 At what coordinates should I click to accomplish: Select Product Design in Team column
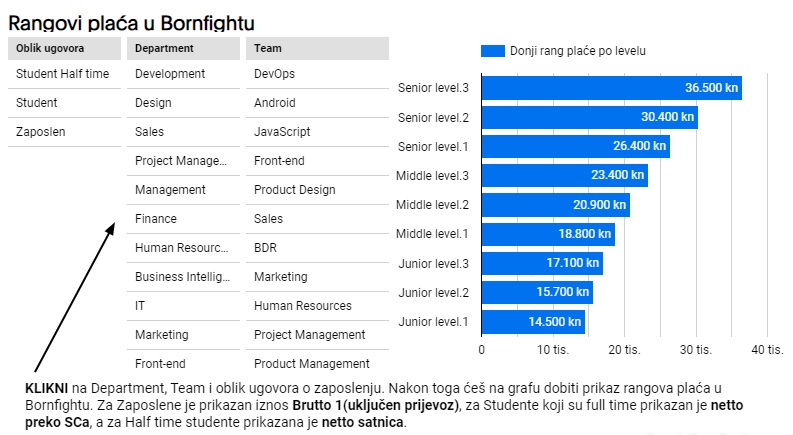click(x=292, y=190)
